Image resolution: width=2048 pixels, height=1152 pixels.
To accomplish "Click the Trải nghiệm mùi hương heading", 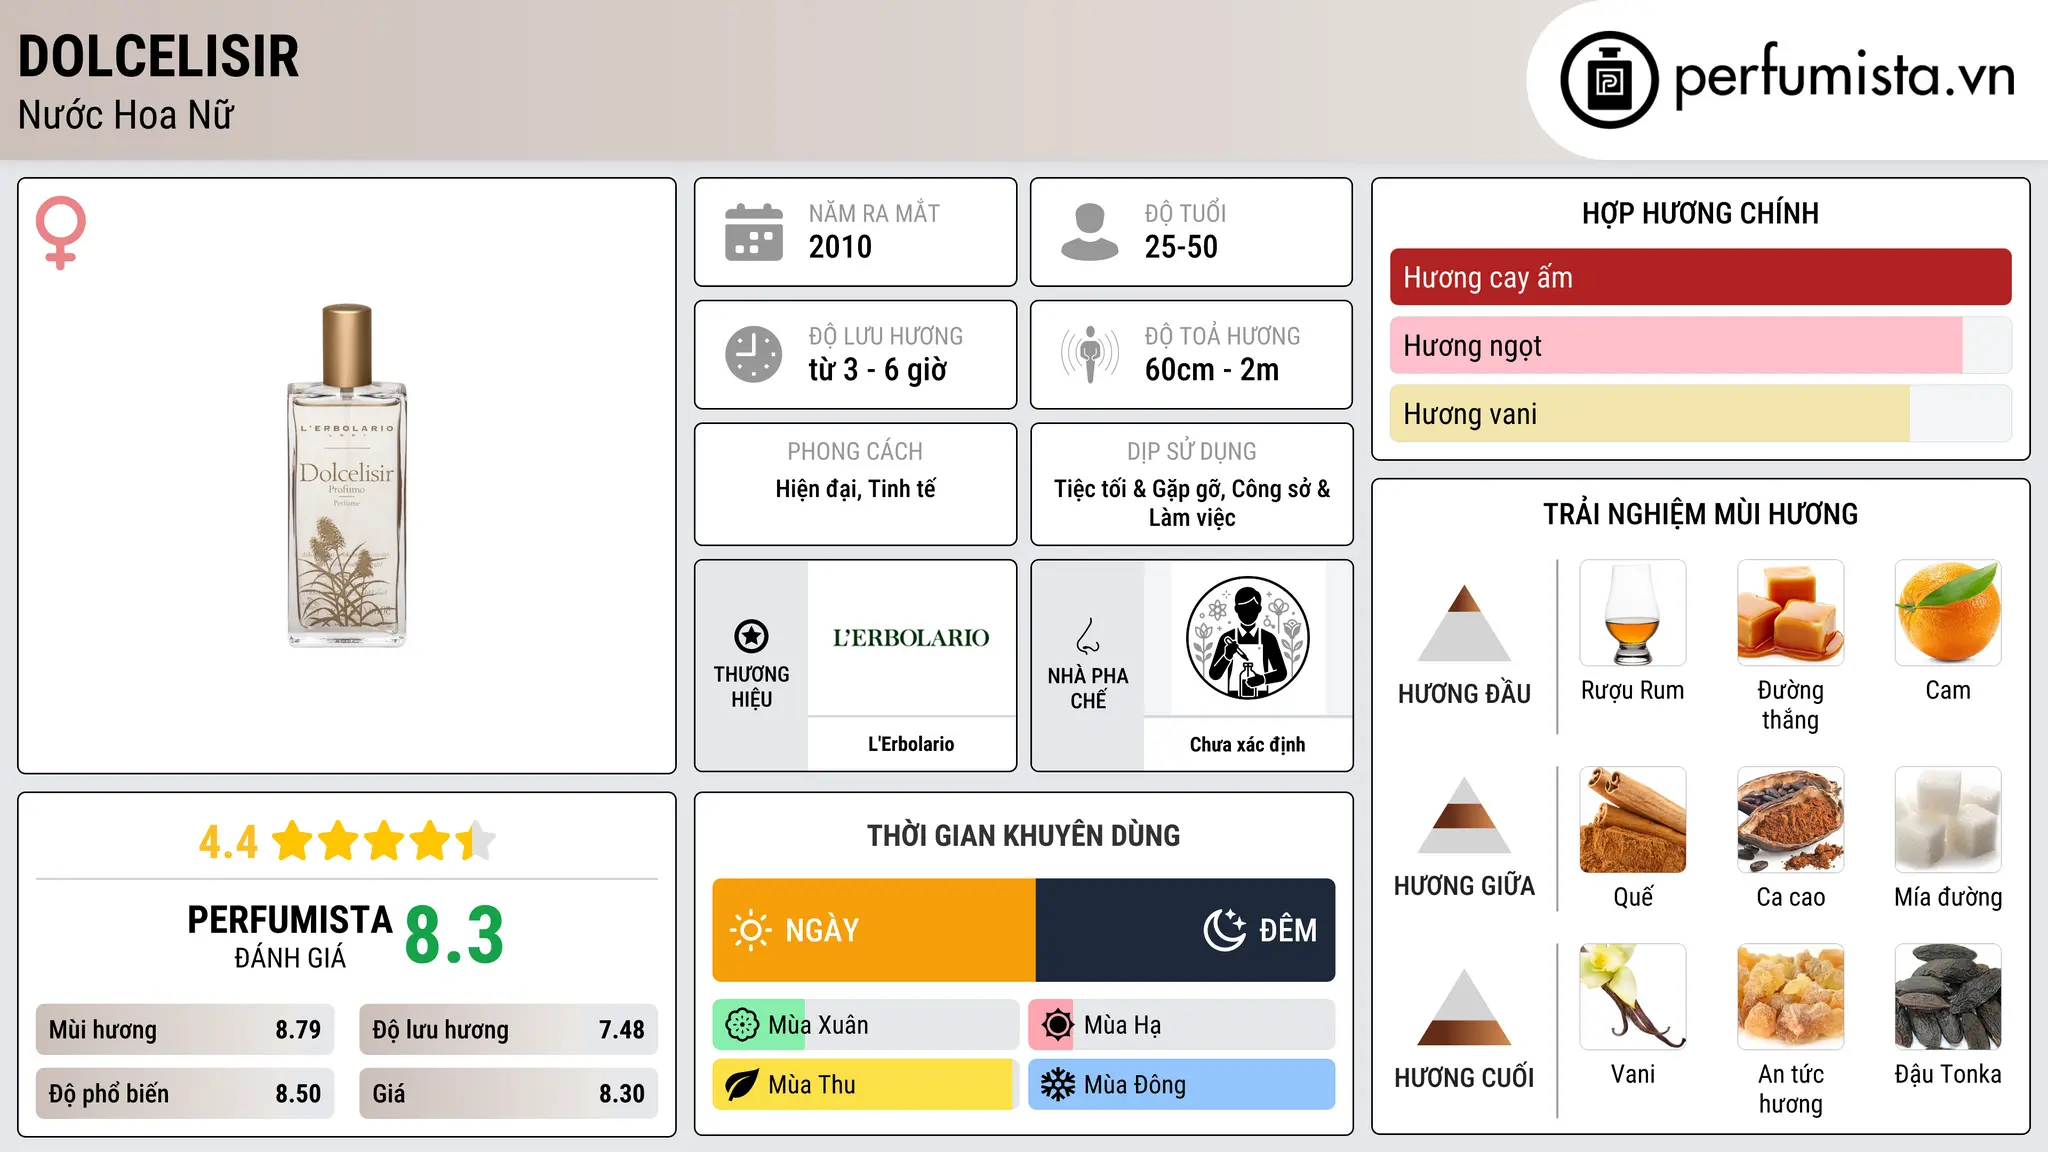I will pos(1700,514).
